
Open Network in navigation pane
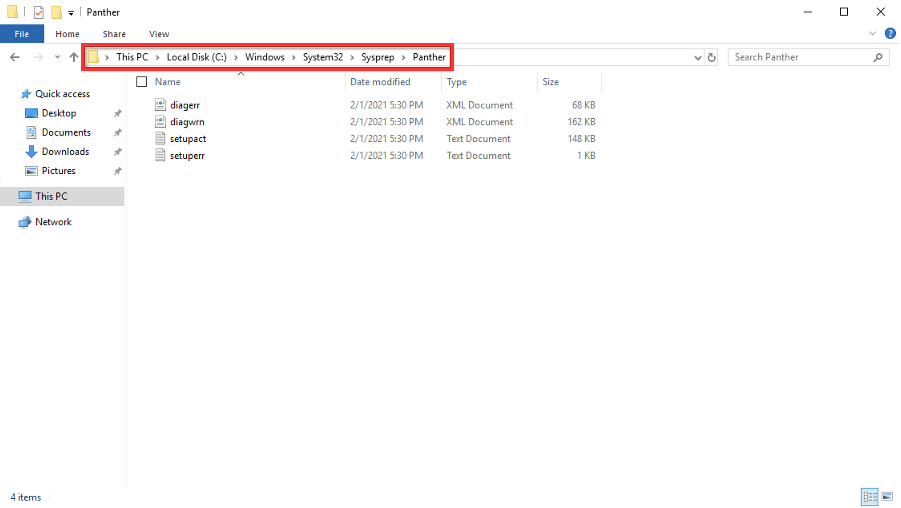tap(53, 222)
